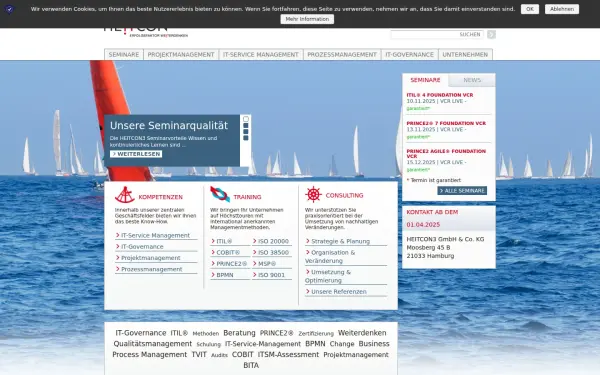Open IT-Service Management under Kompetenzen

tap(156, 235)
